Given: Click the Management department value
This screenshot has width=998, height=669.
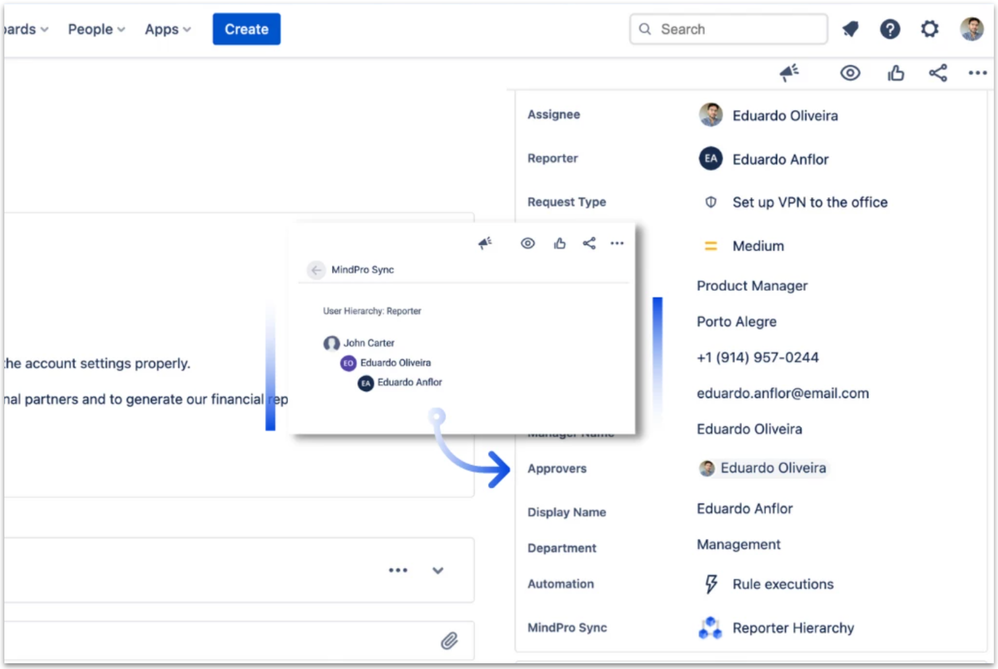Looking at the screenshot, I should pyautogui.click(x=738, y=545).
